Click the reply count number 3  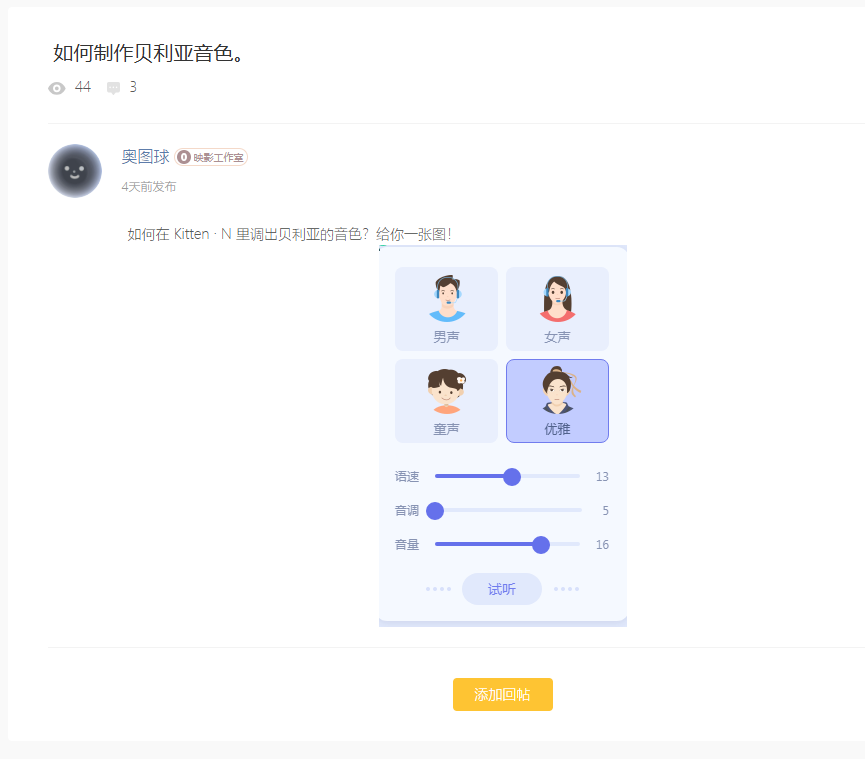pyautogui.click(x=133, y=87)
